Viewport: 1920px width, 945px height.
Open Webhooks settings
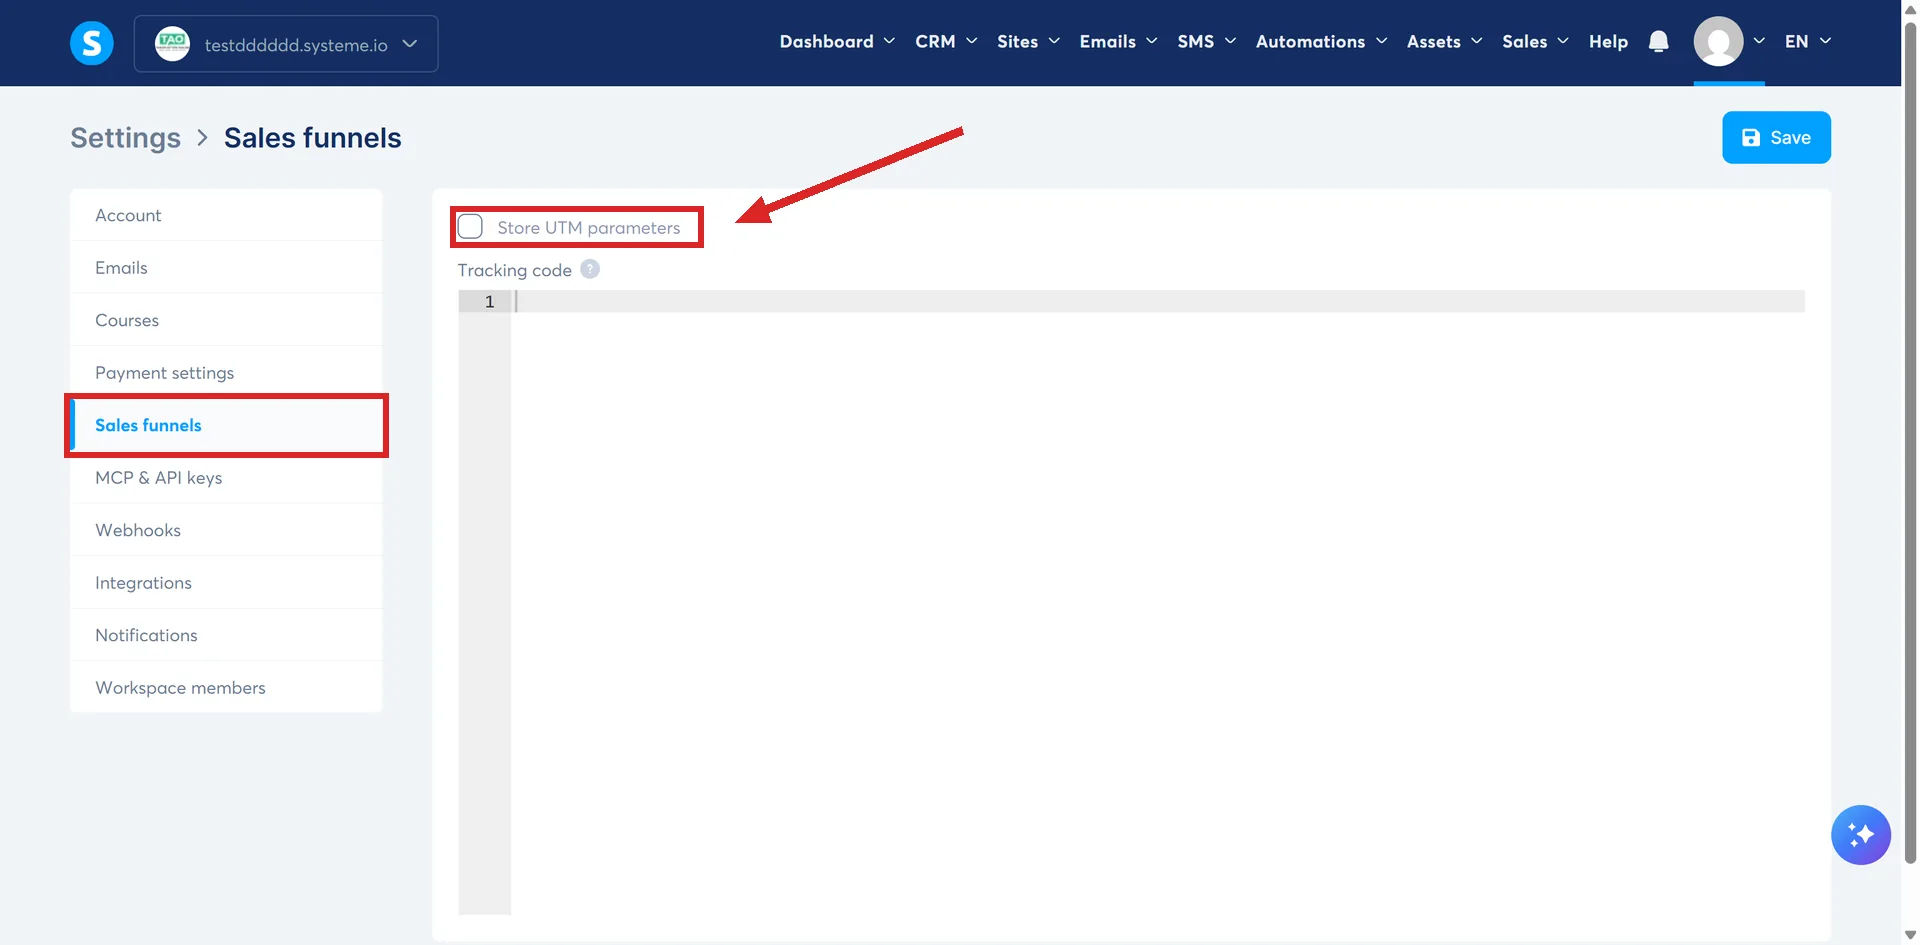point(226,530)
